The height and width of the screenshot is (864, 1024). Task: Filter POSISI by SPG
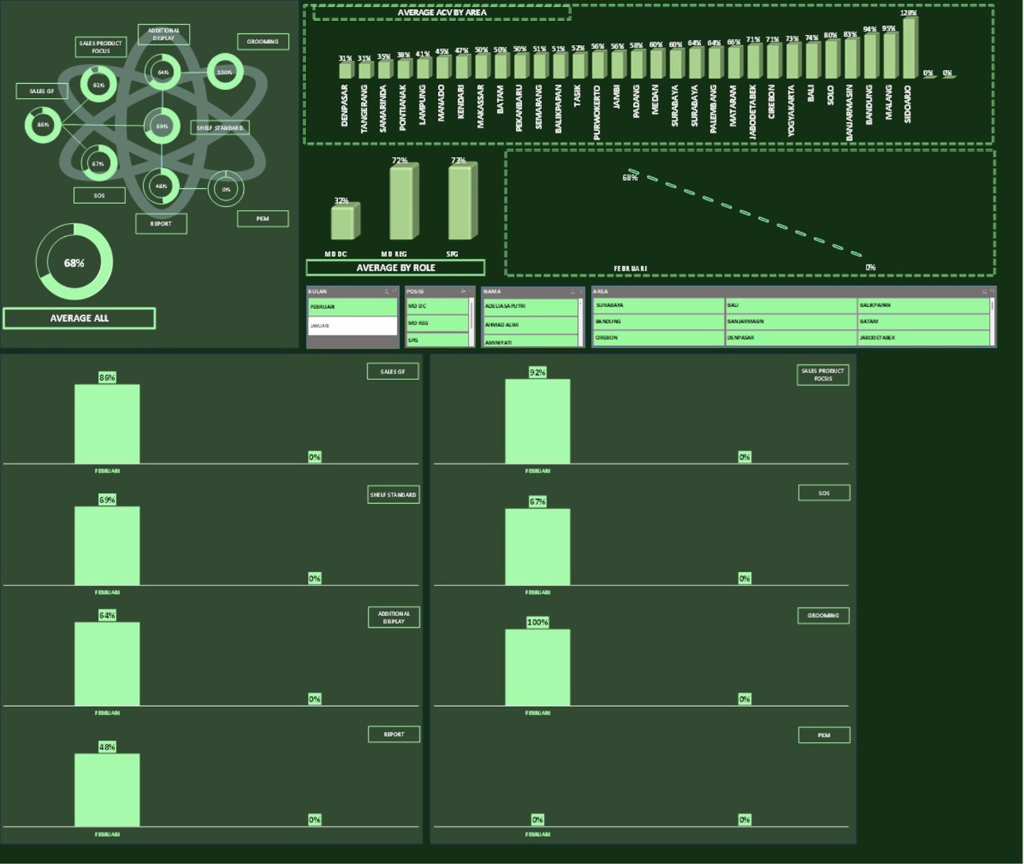click(x=438, y=340)
